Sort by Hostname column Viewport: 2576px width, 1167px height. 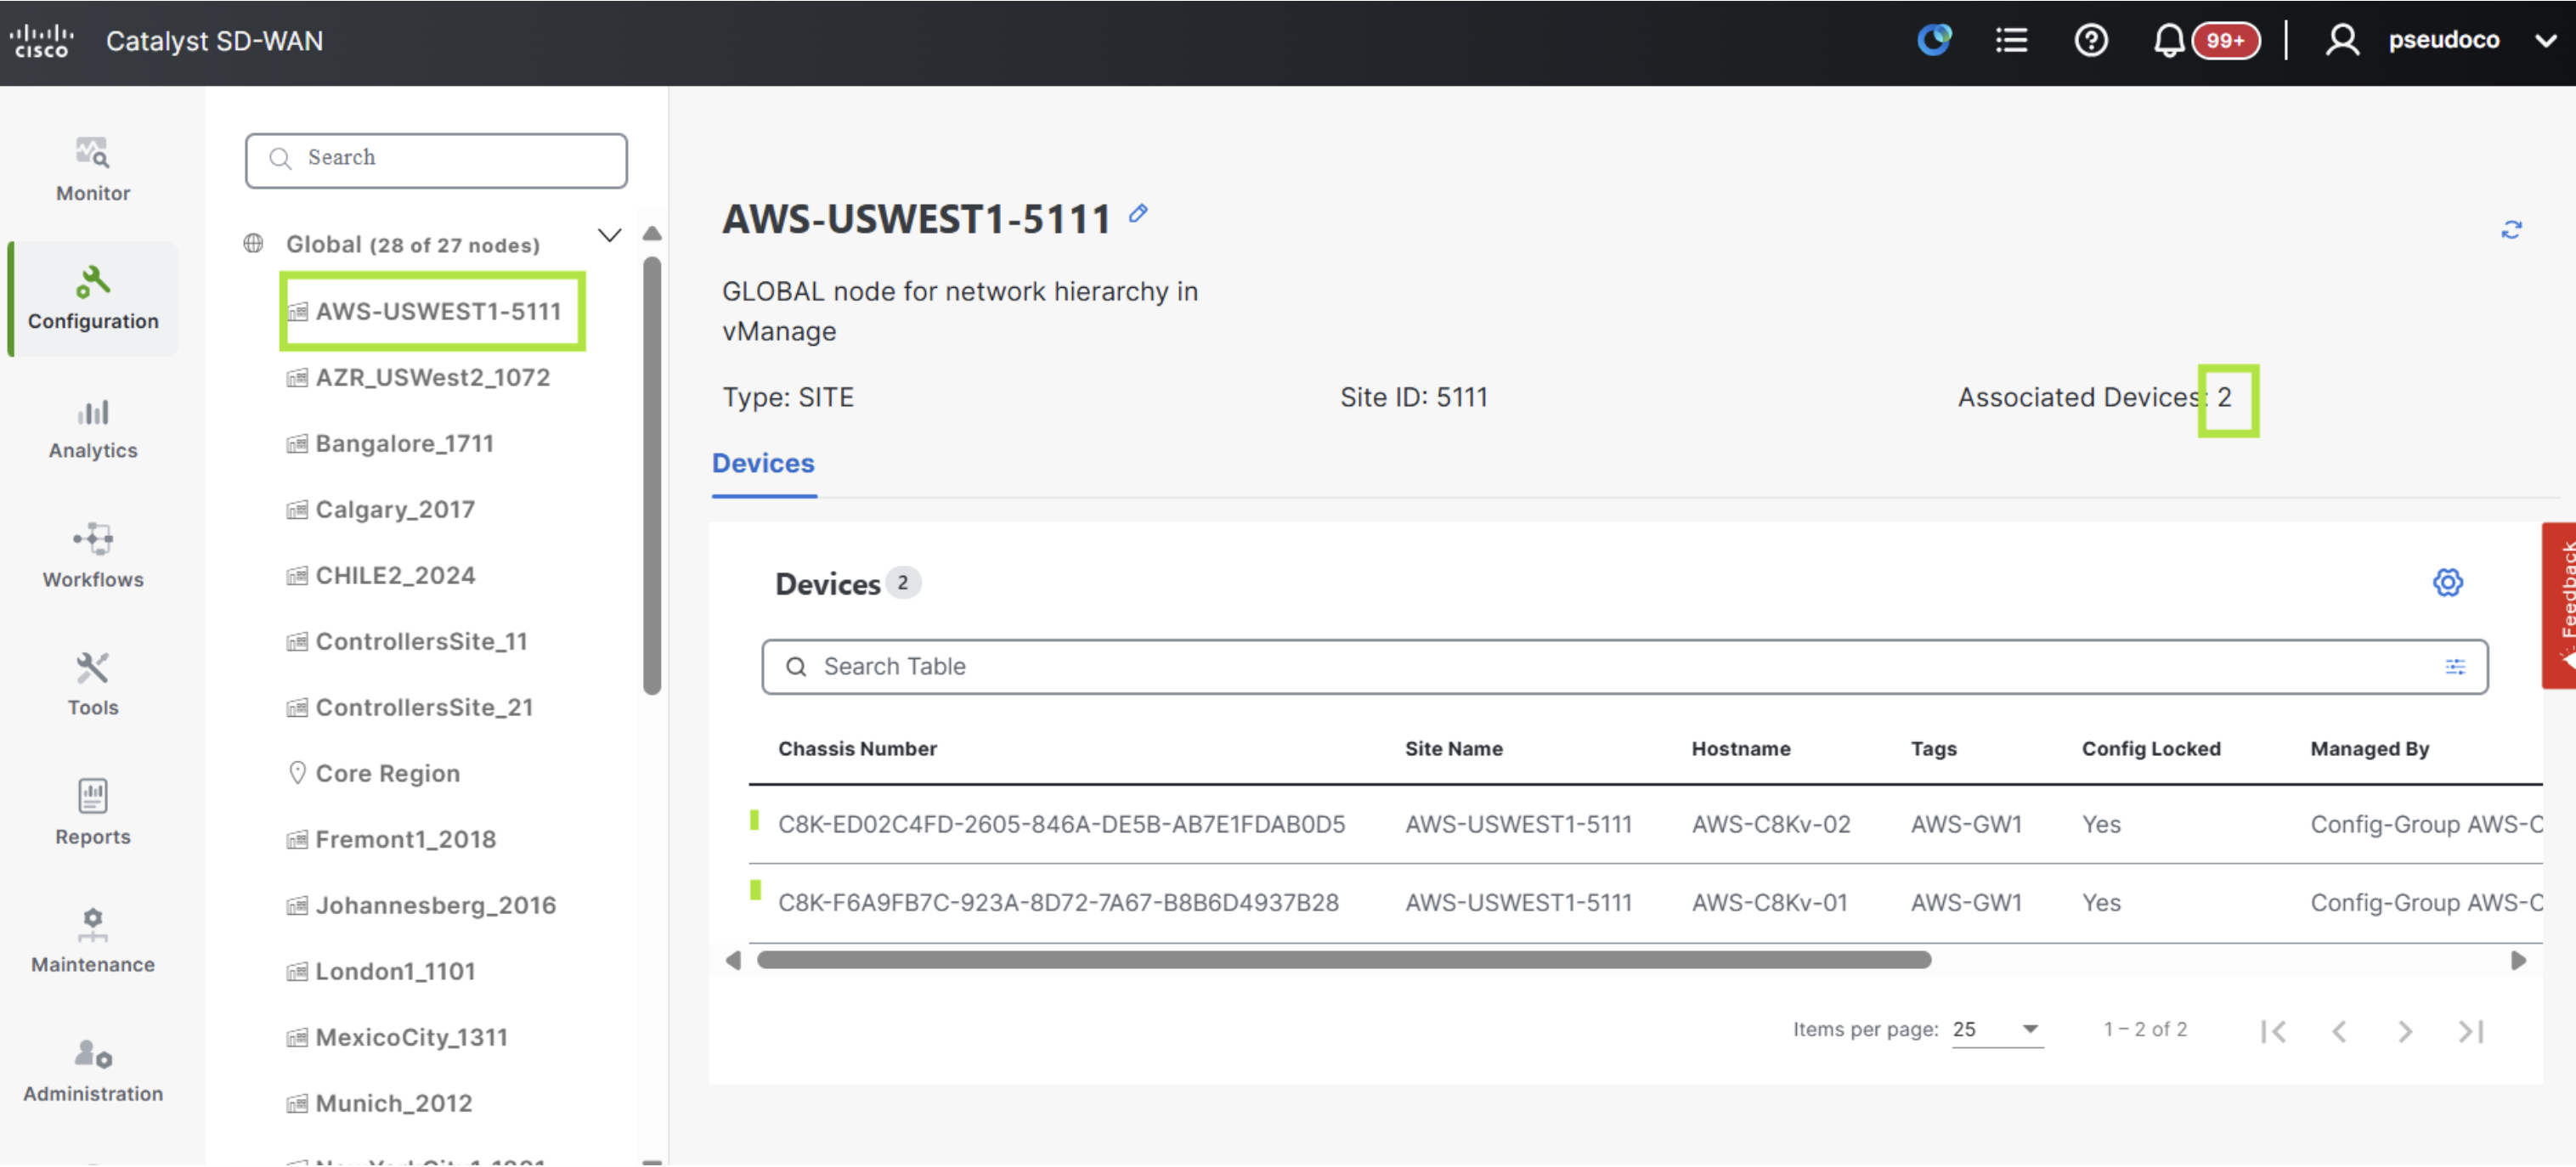[1740, 749]
